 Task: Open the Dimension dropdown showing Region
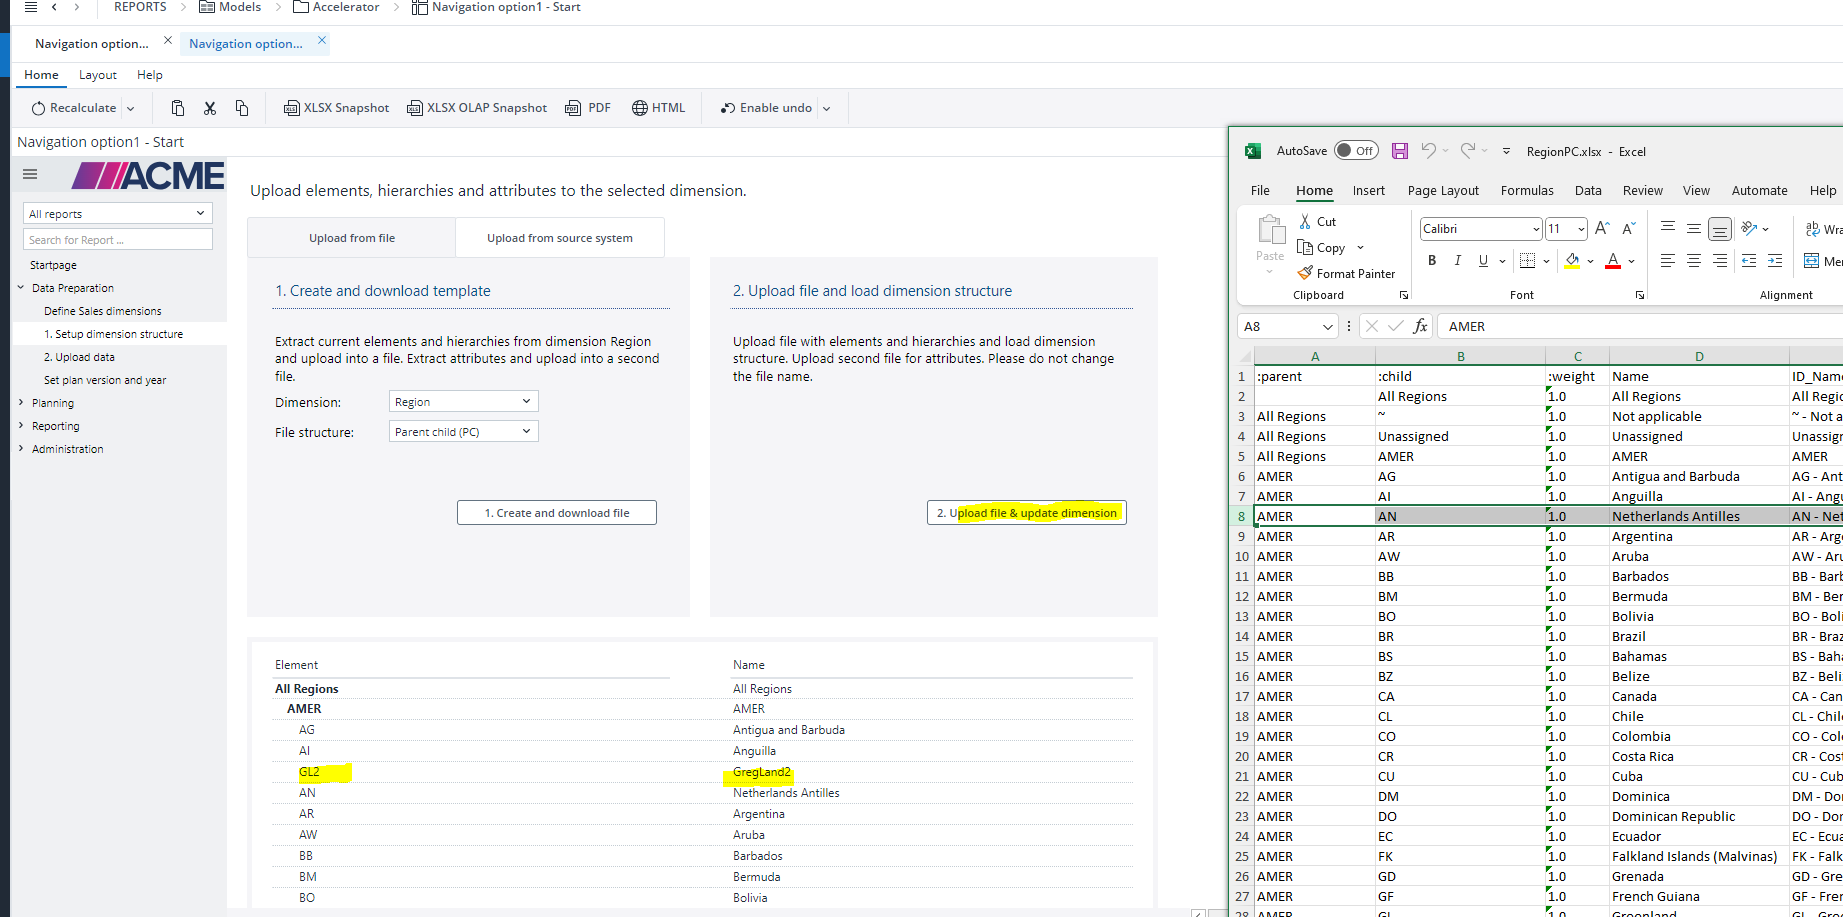(463, 401)
